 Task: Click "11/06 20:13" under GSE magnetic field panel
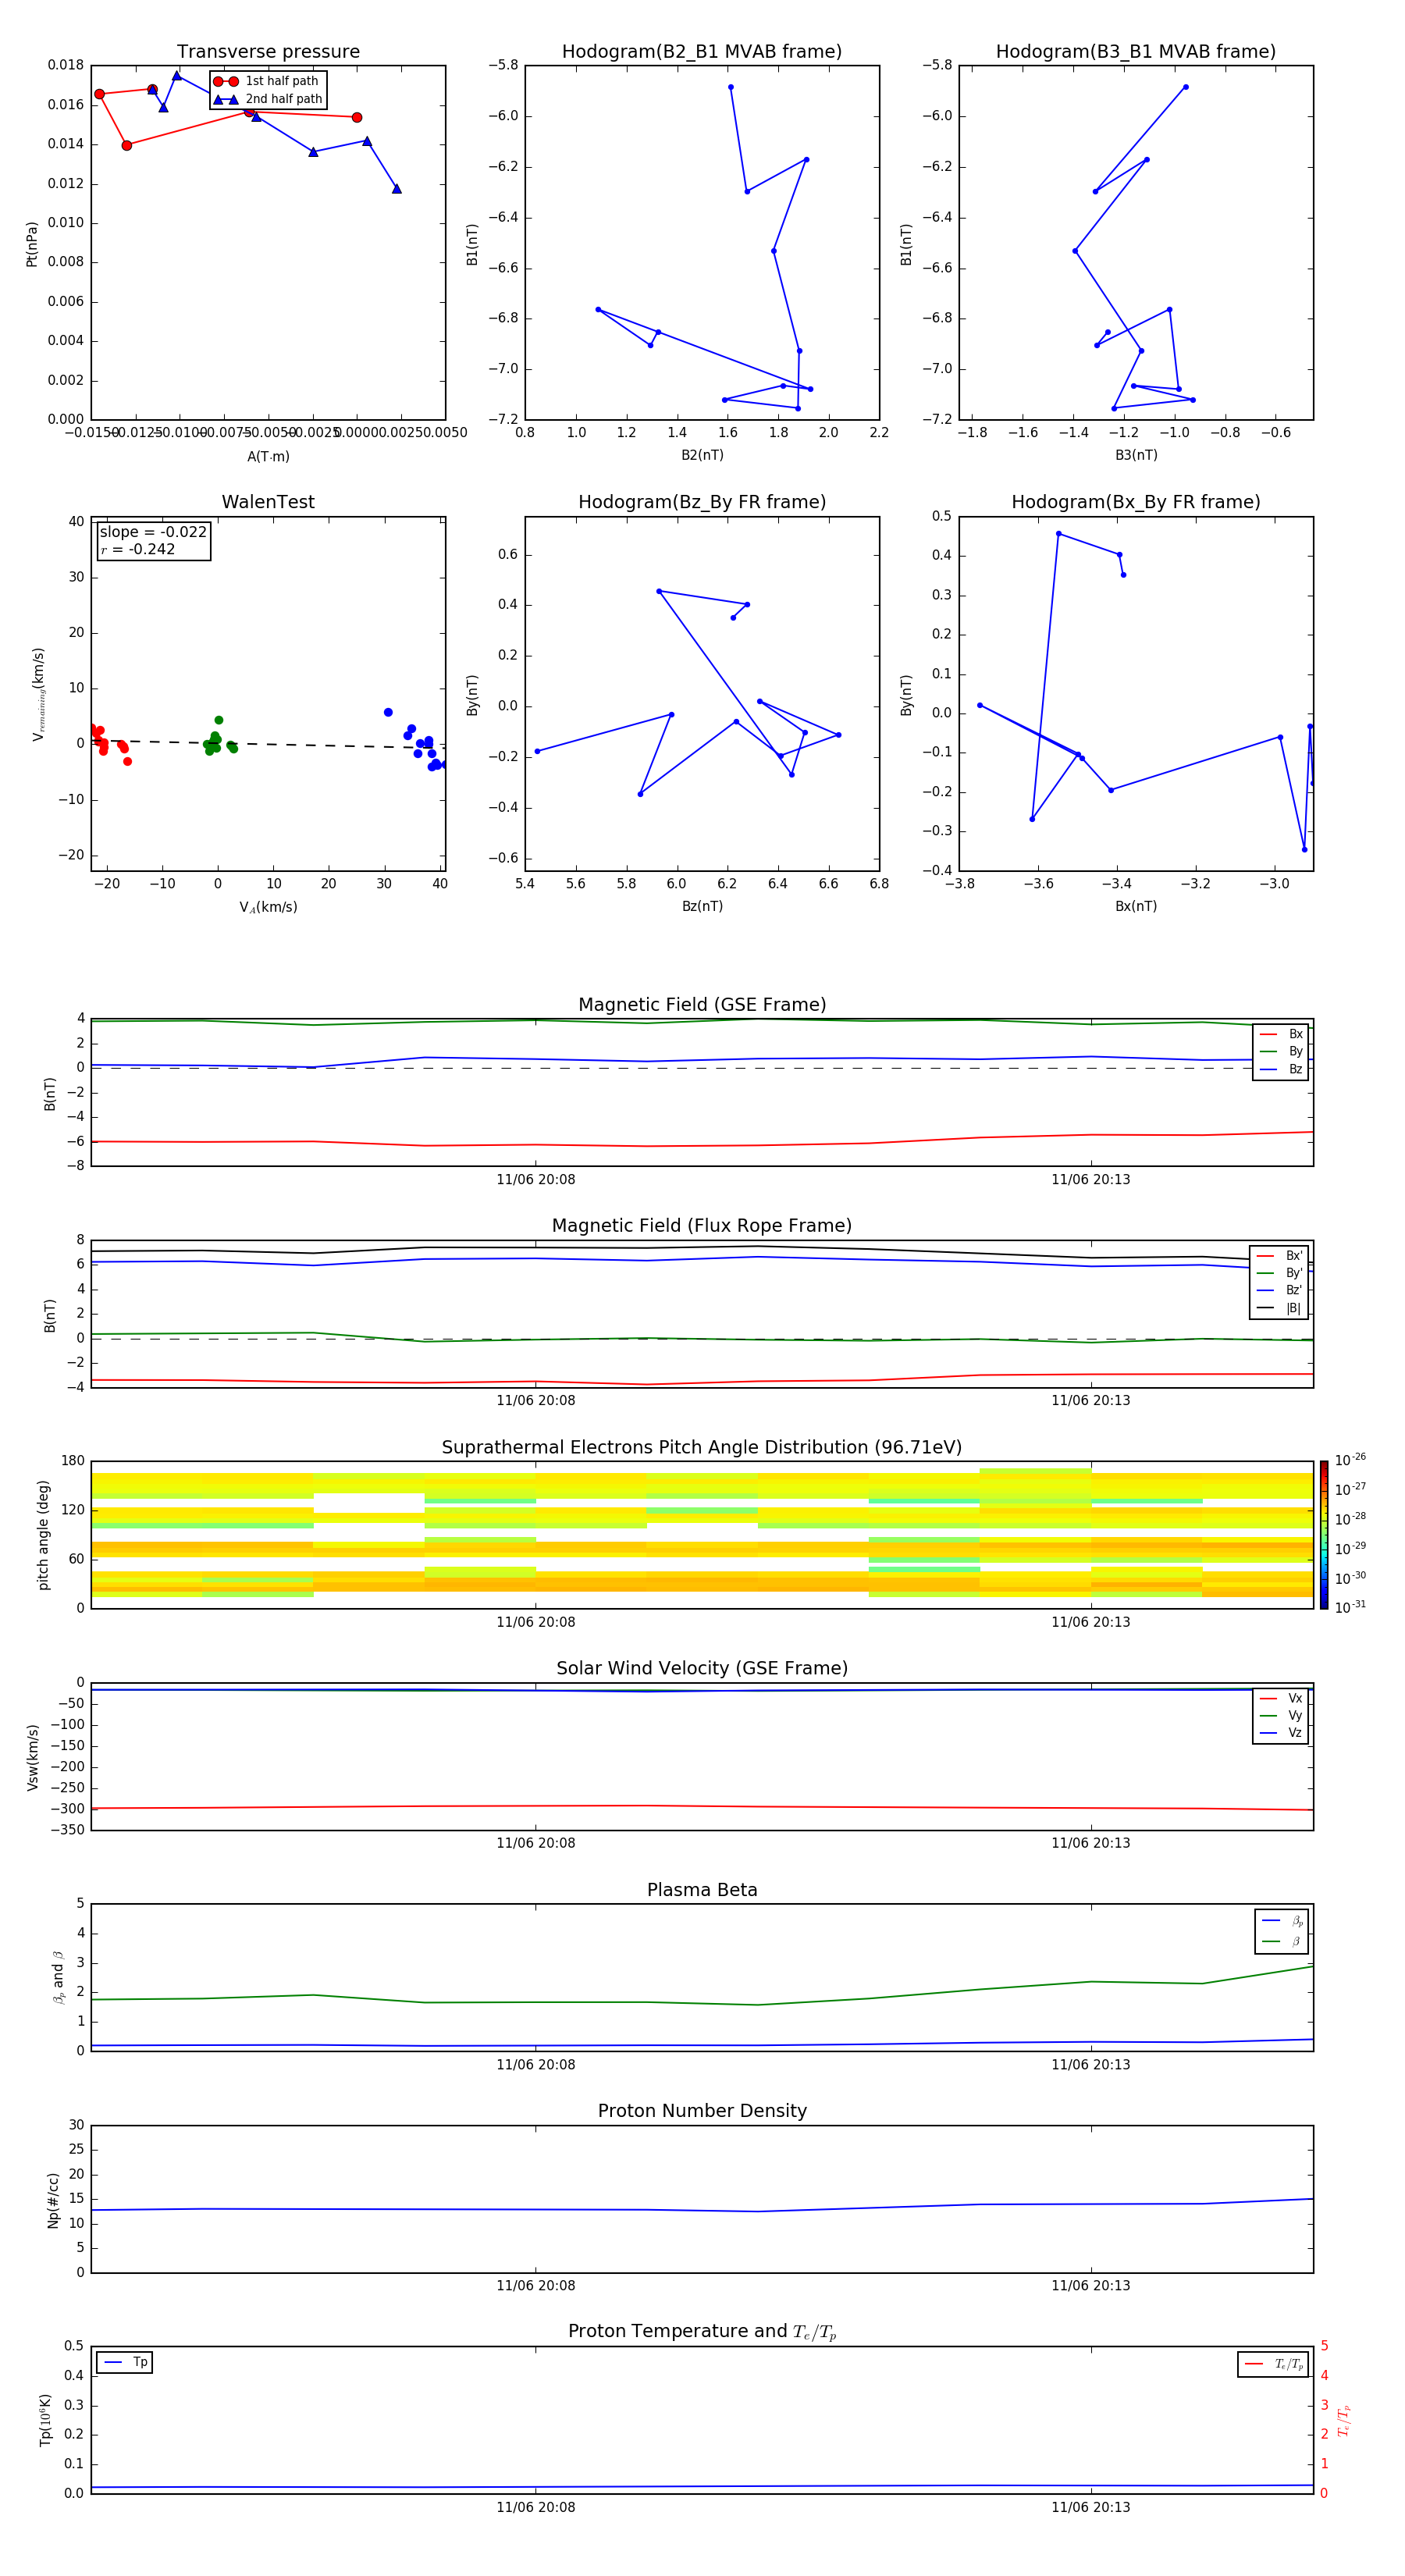click(x=1090, y=1180)
